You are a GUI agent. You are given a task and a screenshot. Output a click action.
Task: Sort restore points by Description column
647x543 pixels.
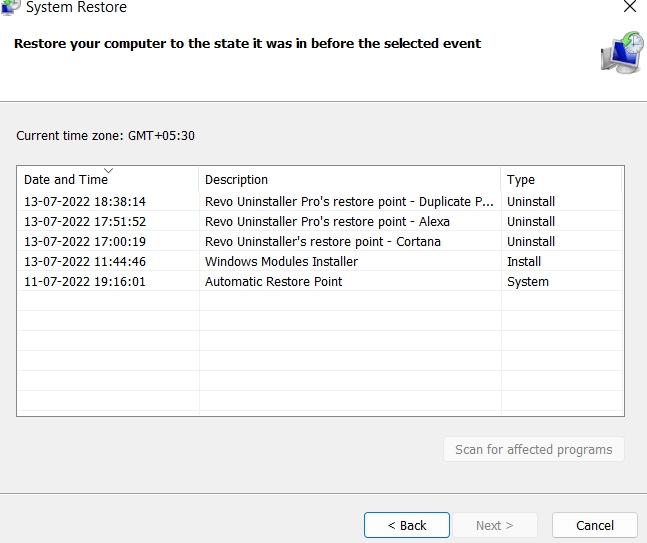(x=236, y=180)
